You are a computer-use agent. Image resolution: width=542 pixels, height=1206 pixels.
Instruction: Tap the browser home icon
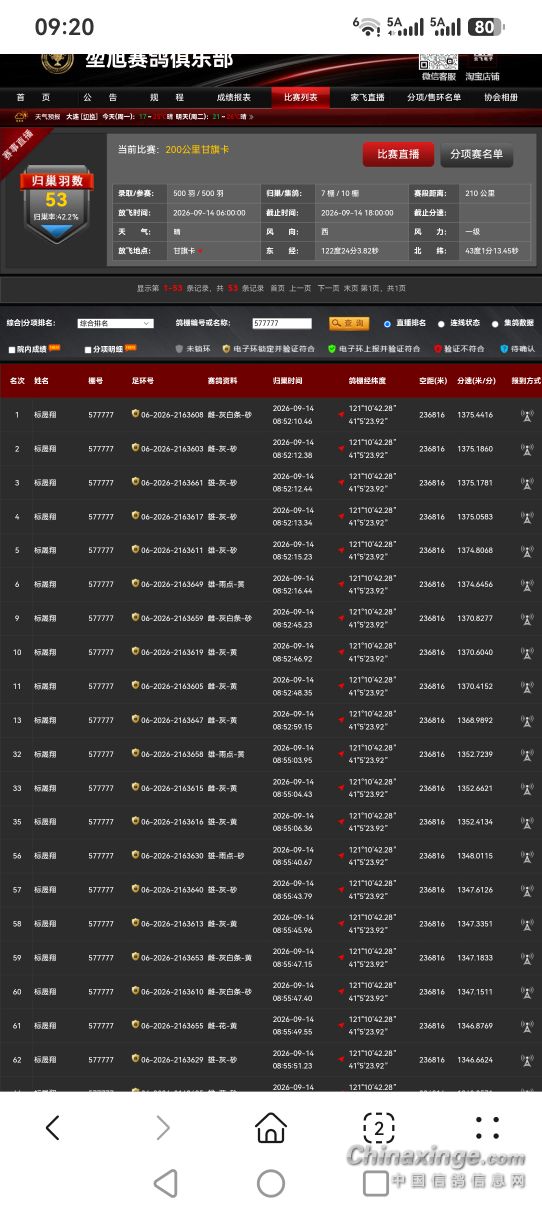coord(271,1128)
